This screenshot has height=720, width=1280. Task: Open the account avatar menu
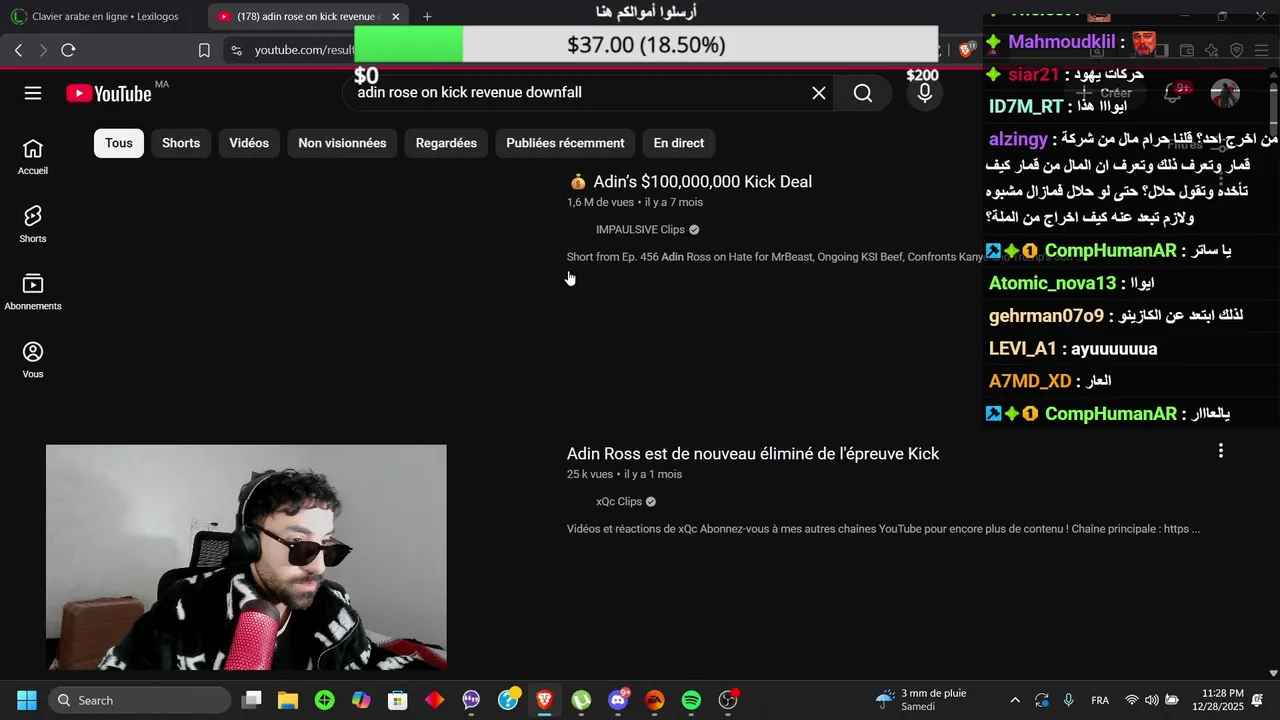[1225, 93]
